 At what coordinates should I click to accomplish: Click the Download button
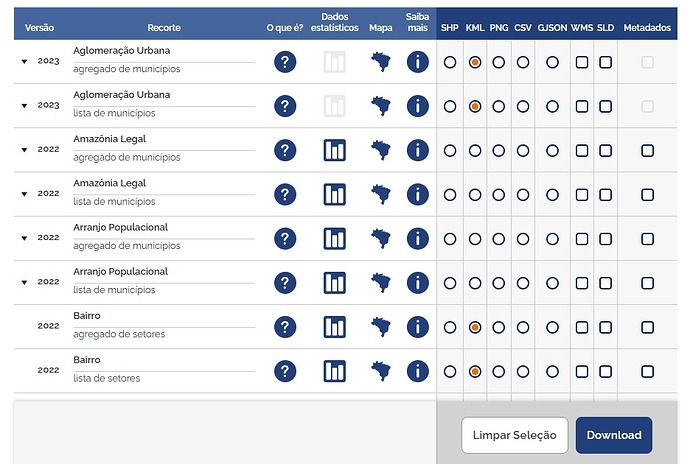[614, 435]
